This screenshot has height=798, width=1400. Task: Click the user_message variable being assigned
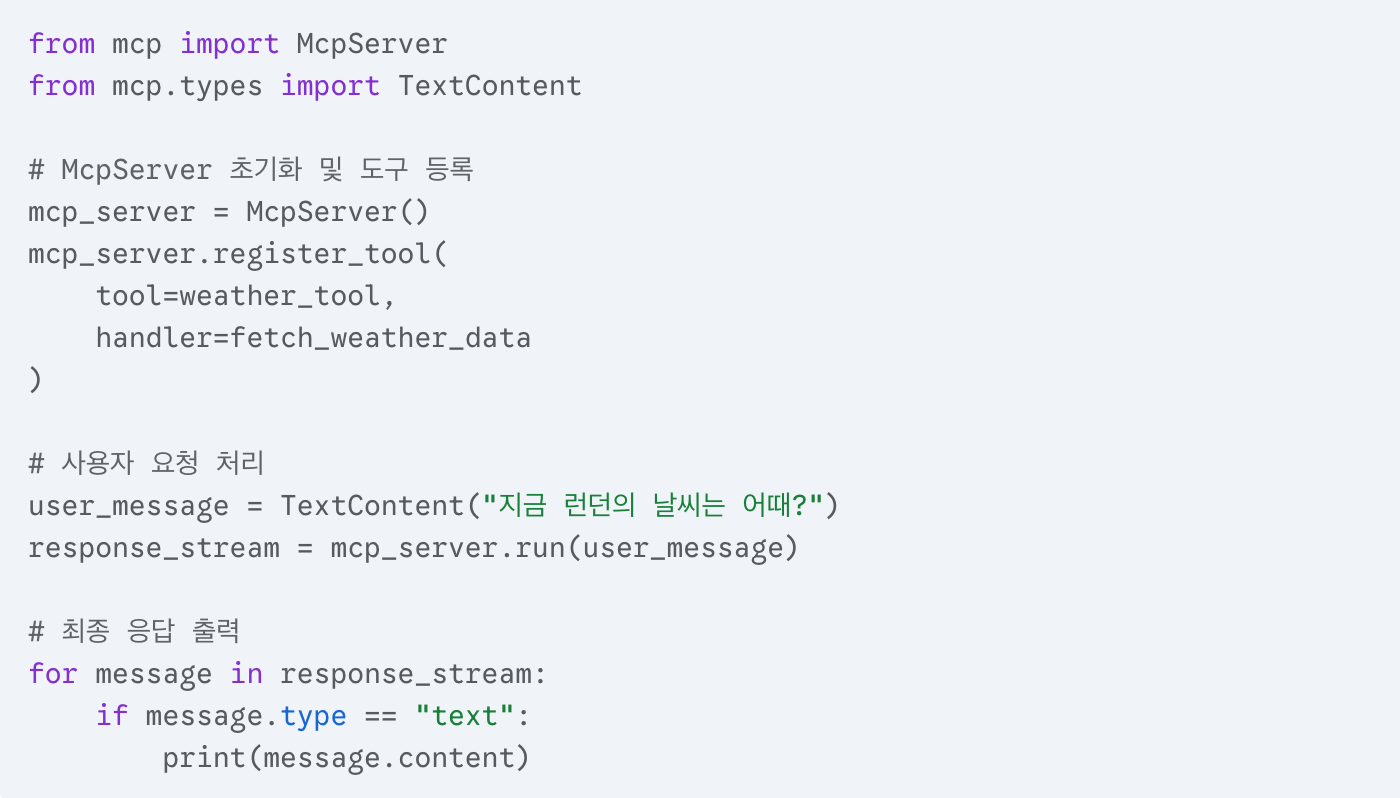click(128, 506)
